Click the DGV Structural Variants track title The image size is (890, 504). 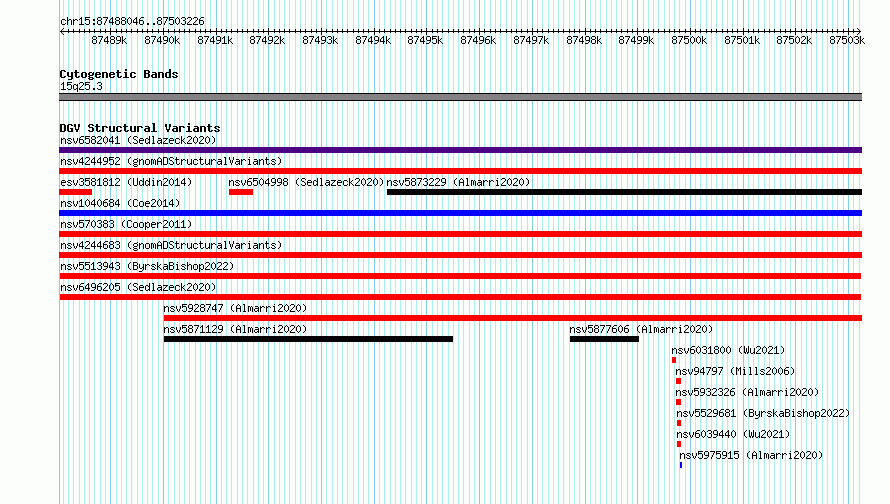click(x=140, y=128)
